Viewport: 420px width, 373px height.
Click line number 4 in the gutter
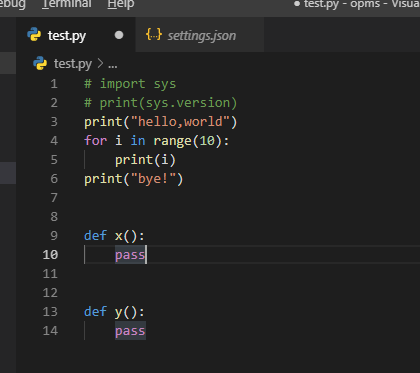(x=54, y=141)
